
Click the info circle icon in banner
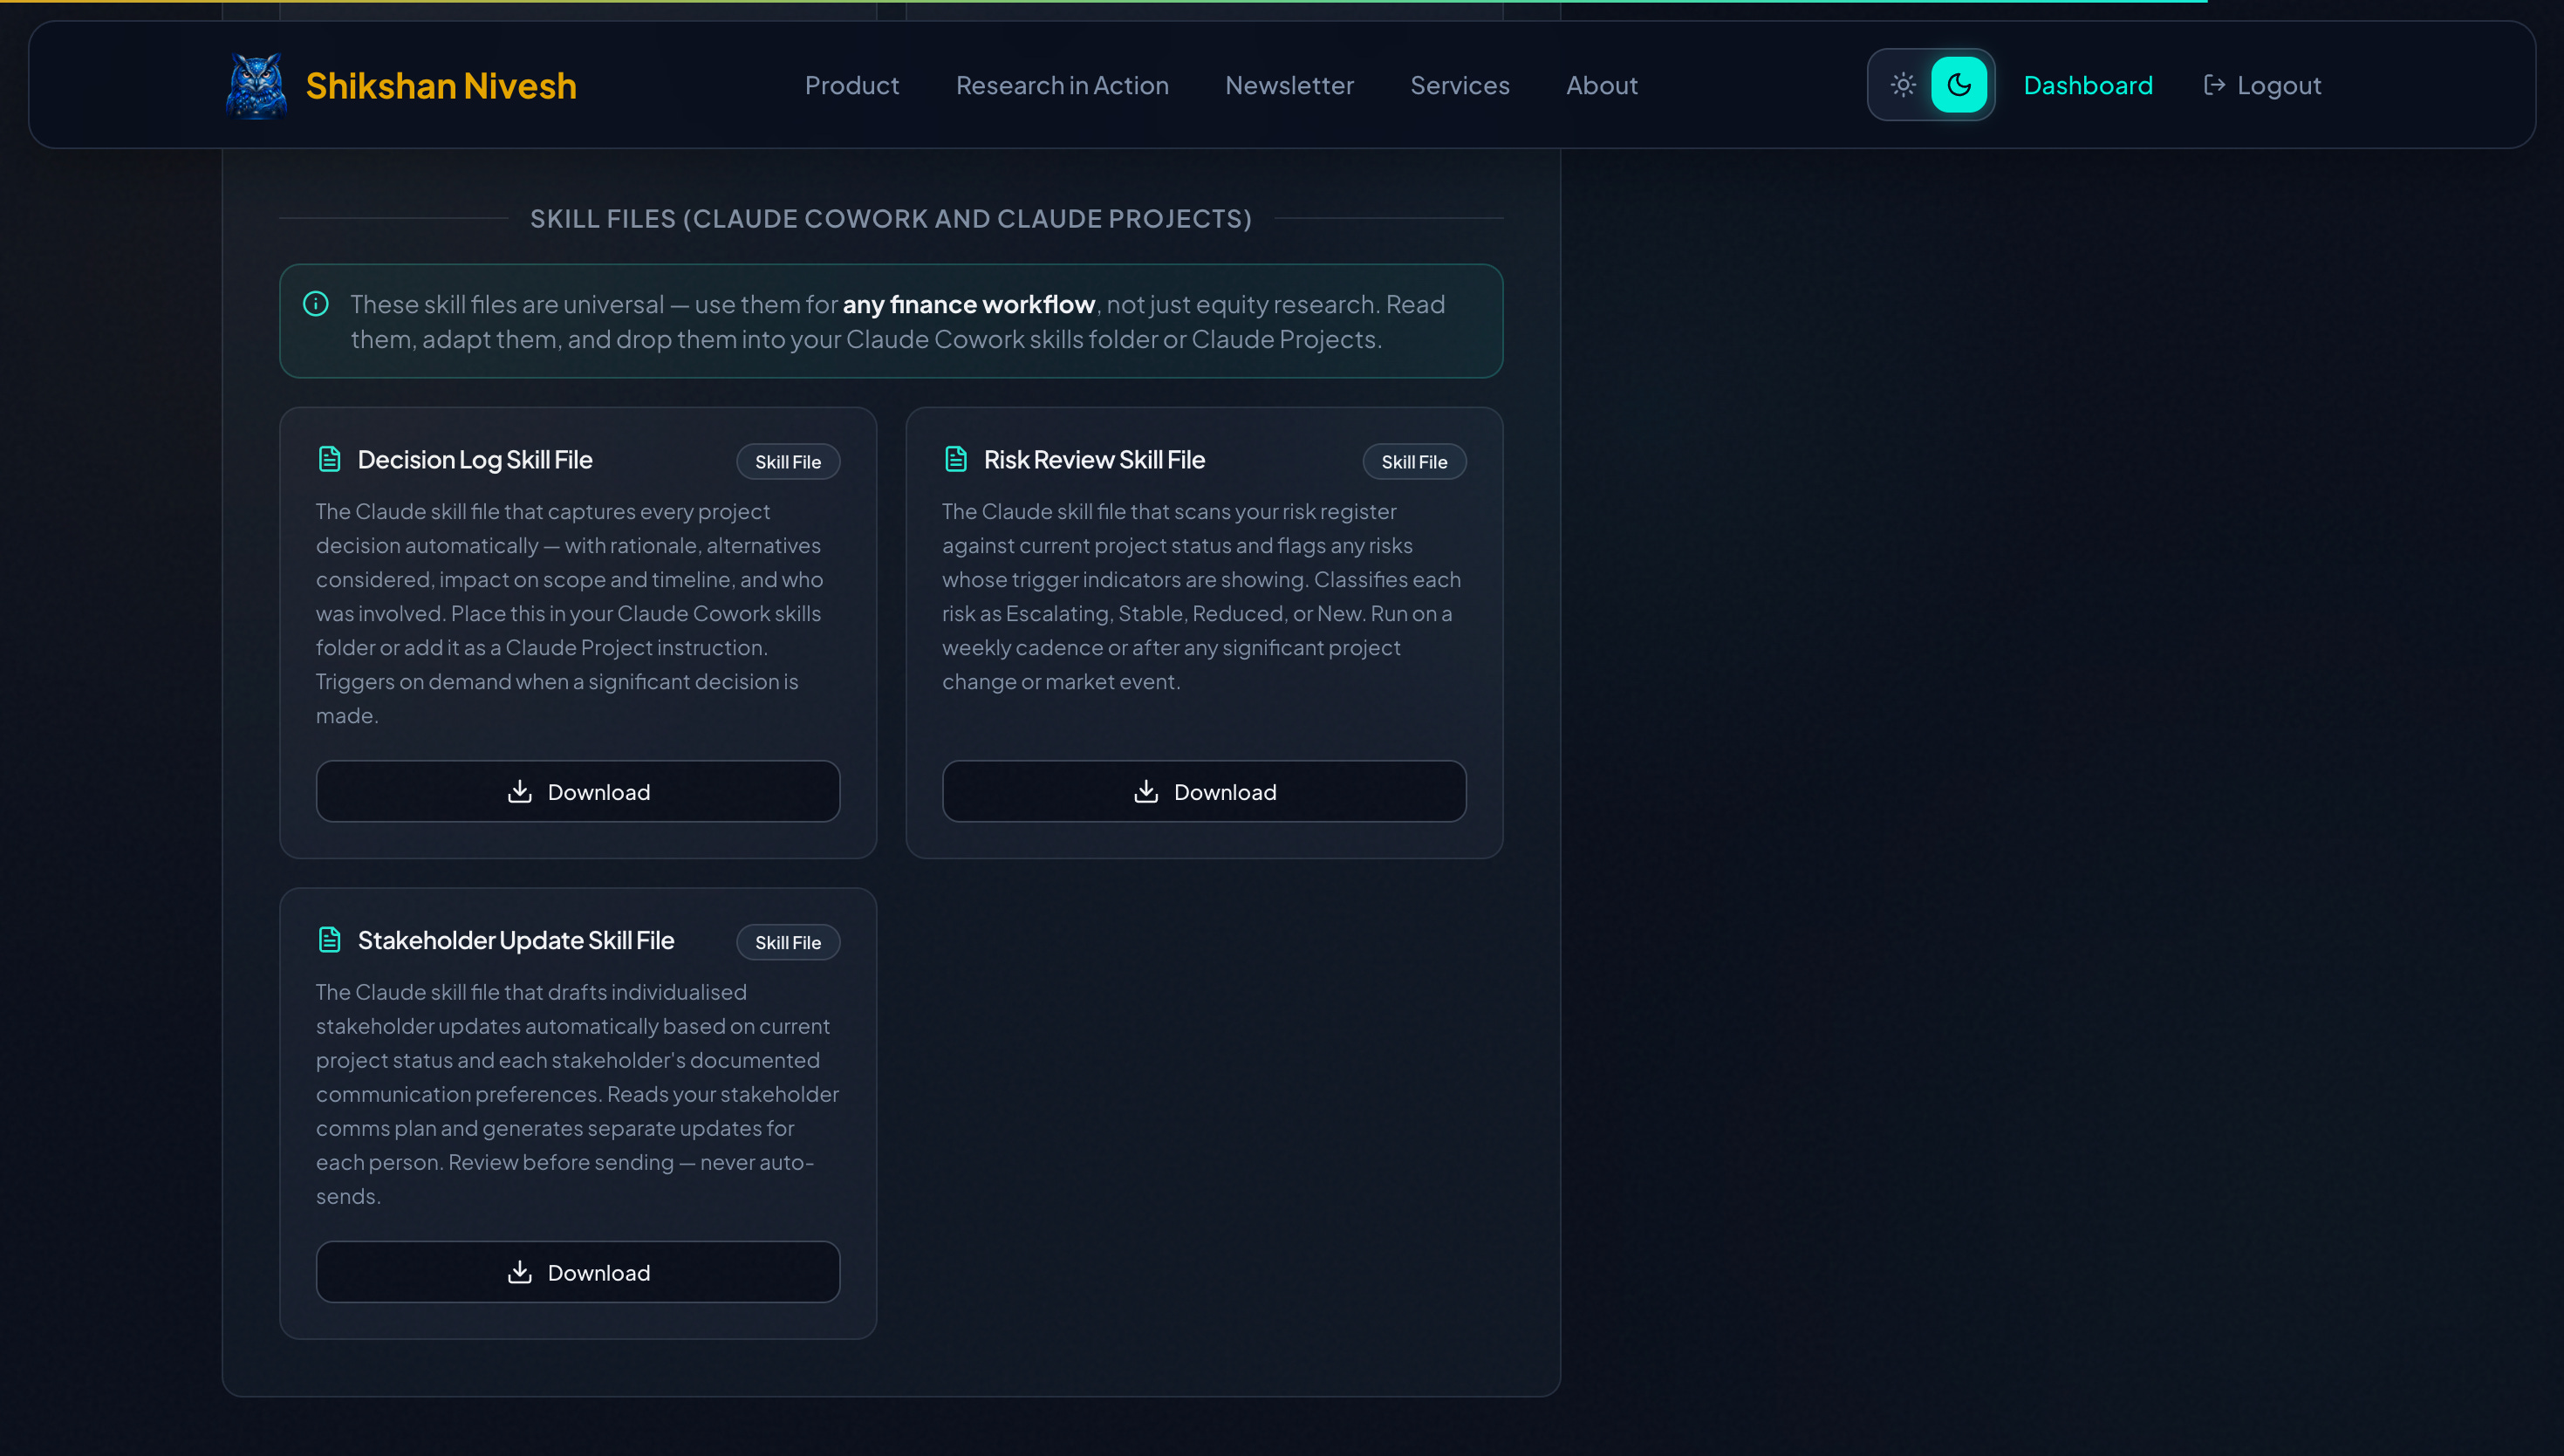(x=316, y=304)
